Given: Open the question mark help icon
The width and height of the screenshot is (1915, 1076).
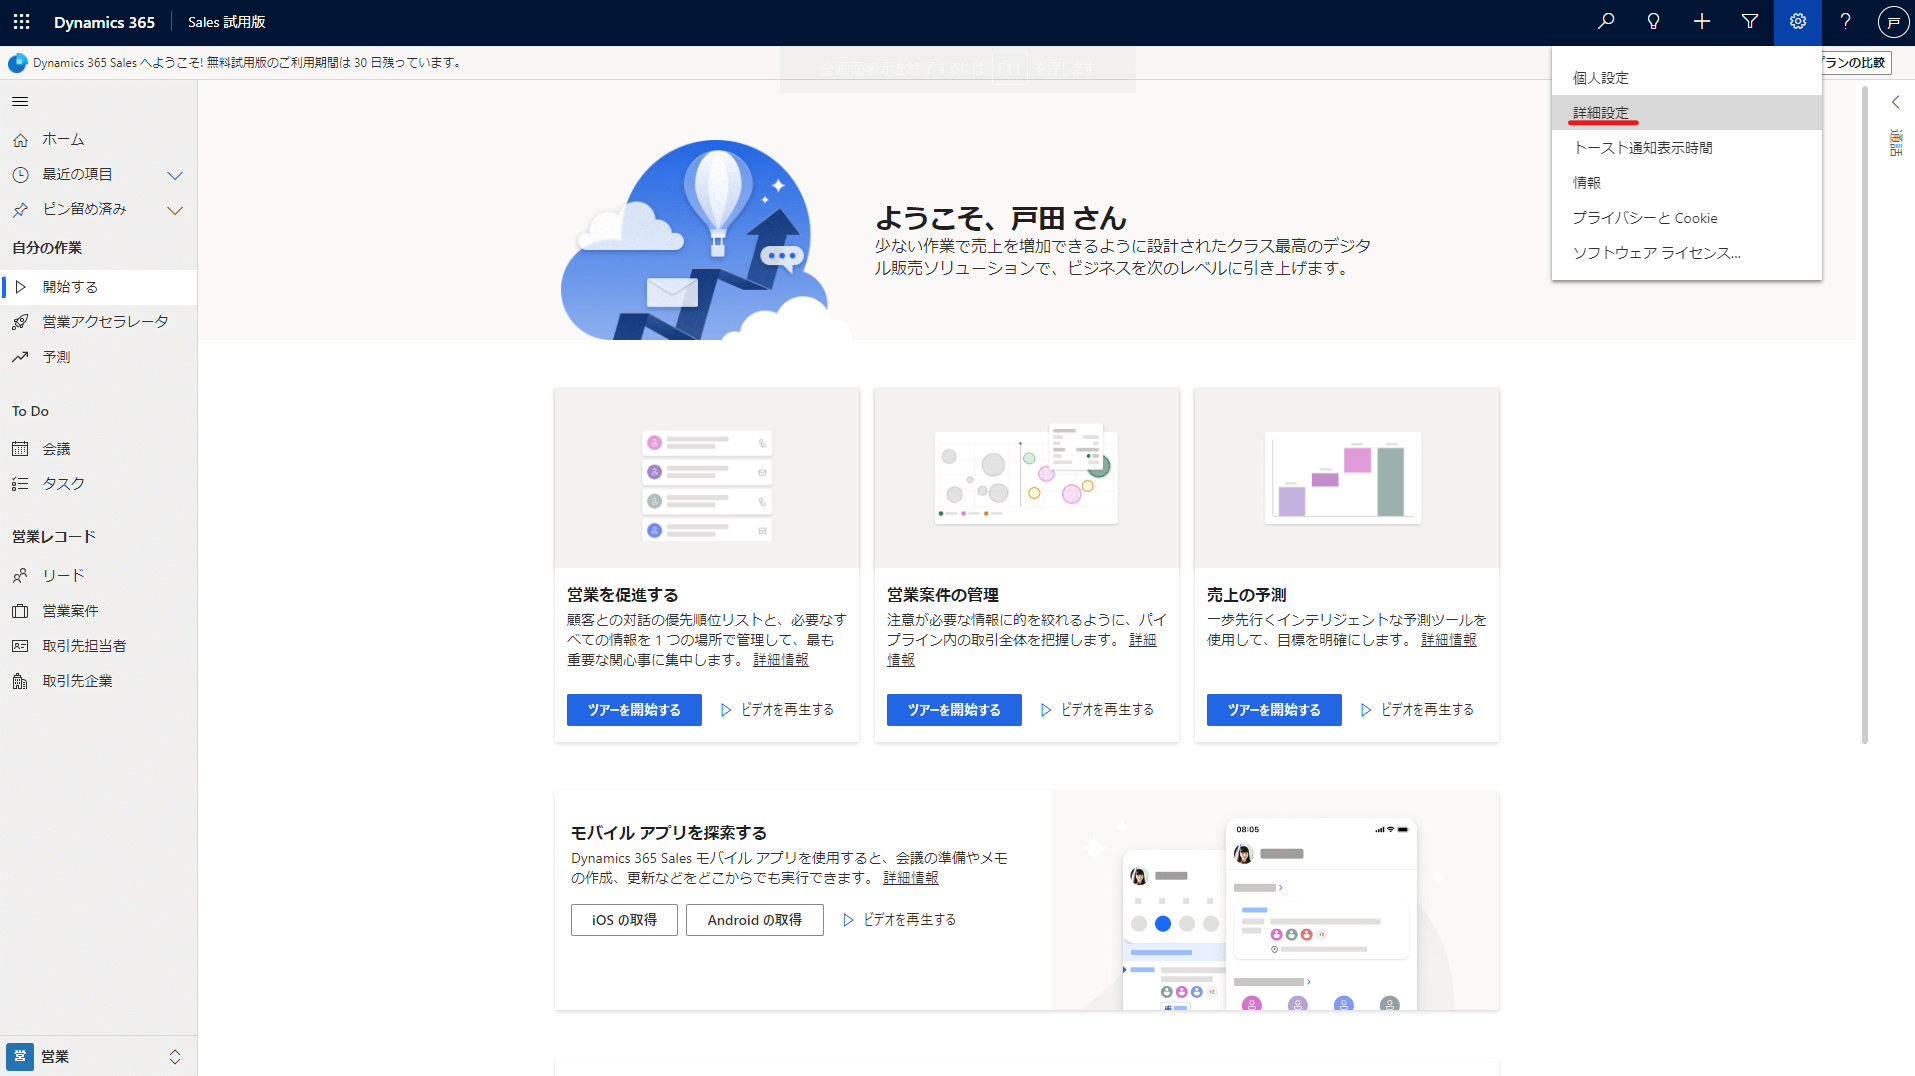Looking at the screenshot, I should point(1846,22).
